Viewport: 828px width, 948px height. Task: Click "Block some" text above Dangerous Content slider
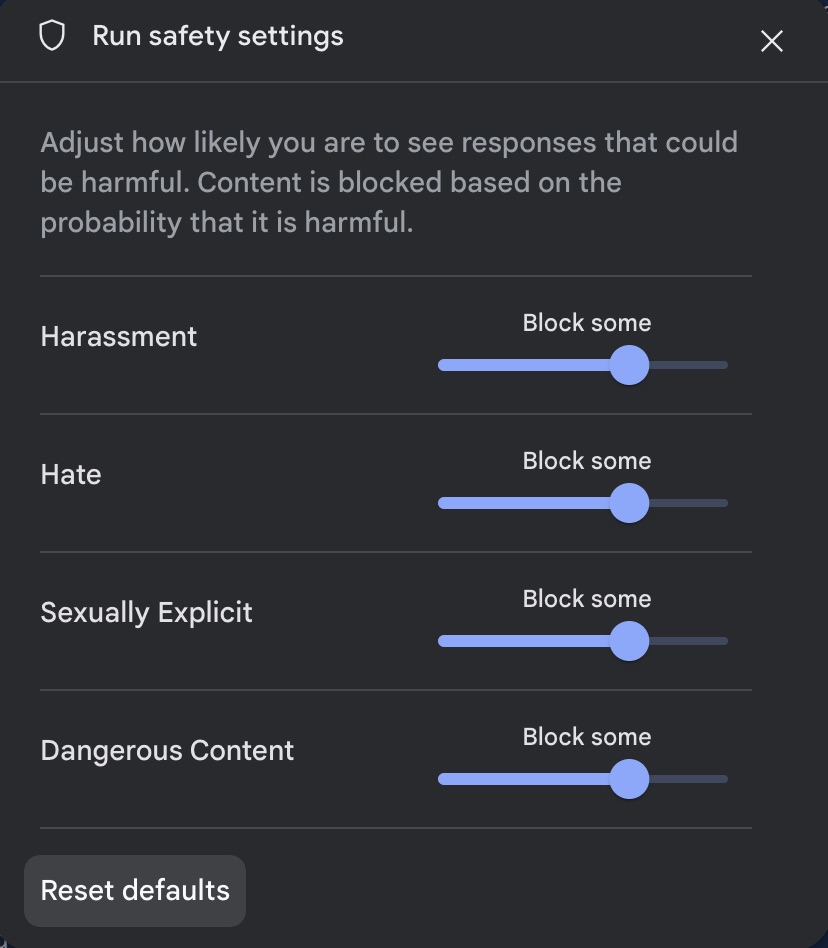[587, 737]
